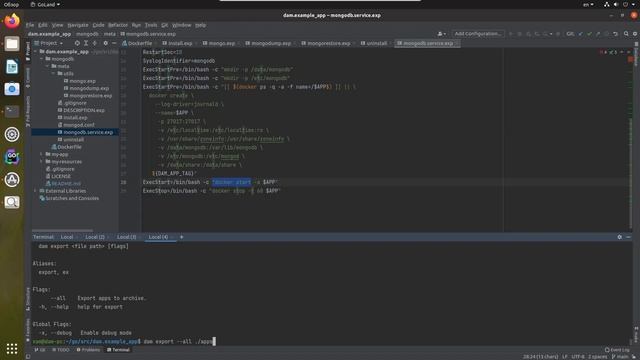
Task: Open Firefox from the Ubuntu dock
Action: 12,21
